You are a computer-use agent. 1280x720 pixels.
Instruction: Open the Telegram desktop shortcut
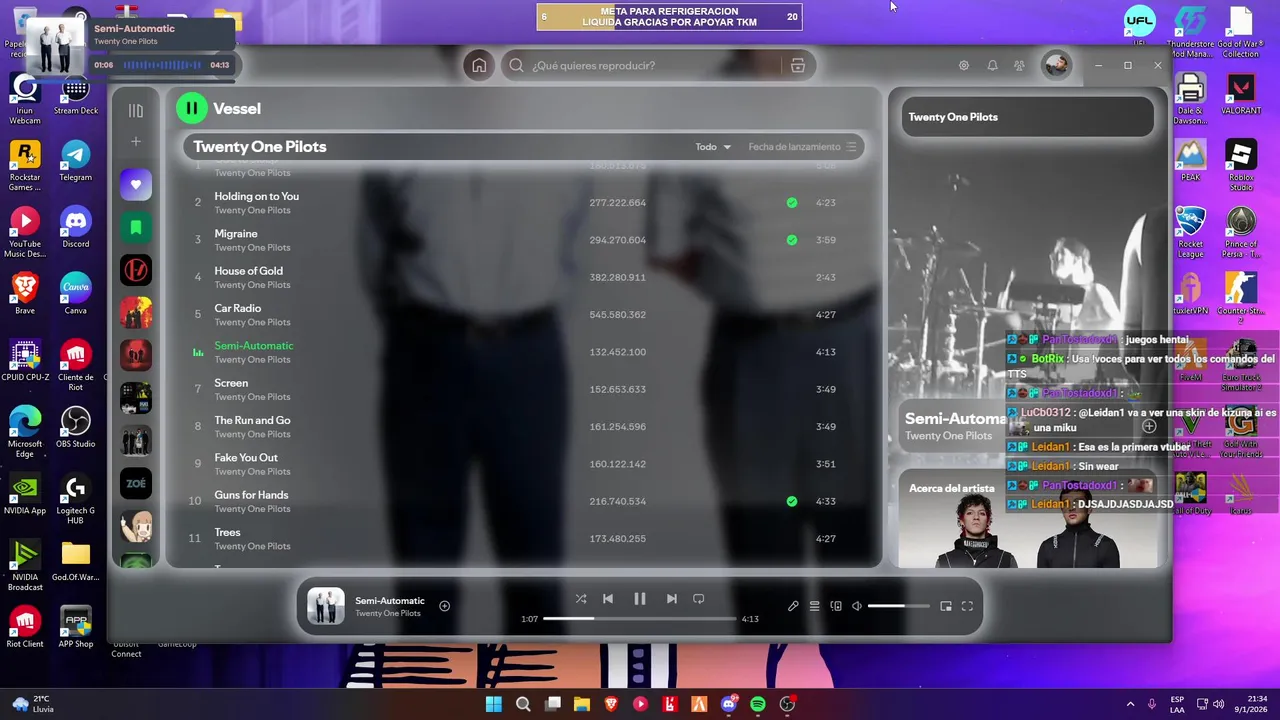coord(75,160)
